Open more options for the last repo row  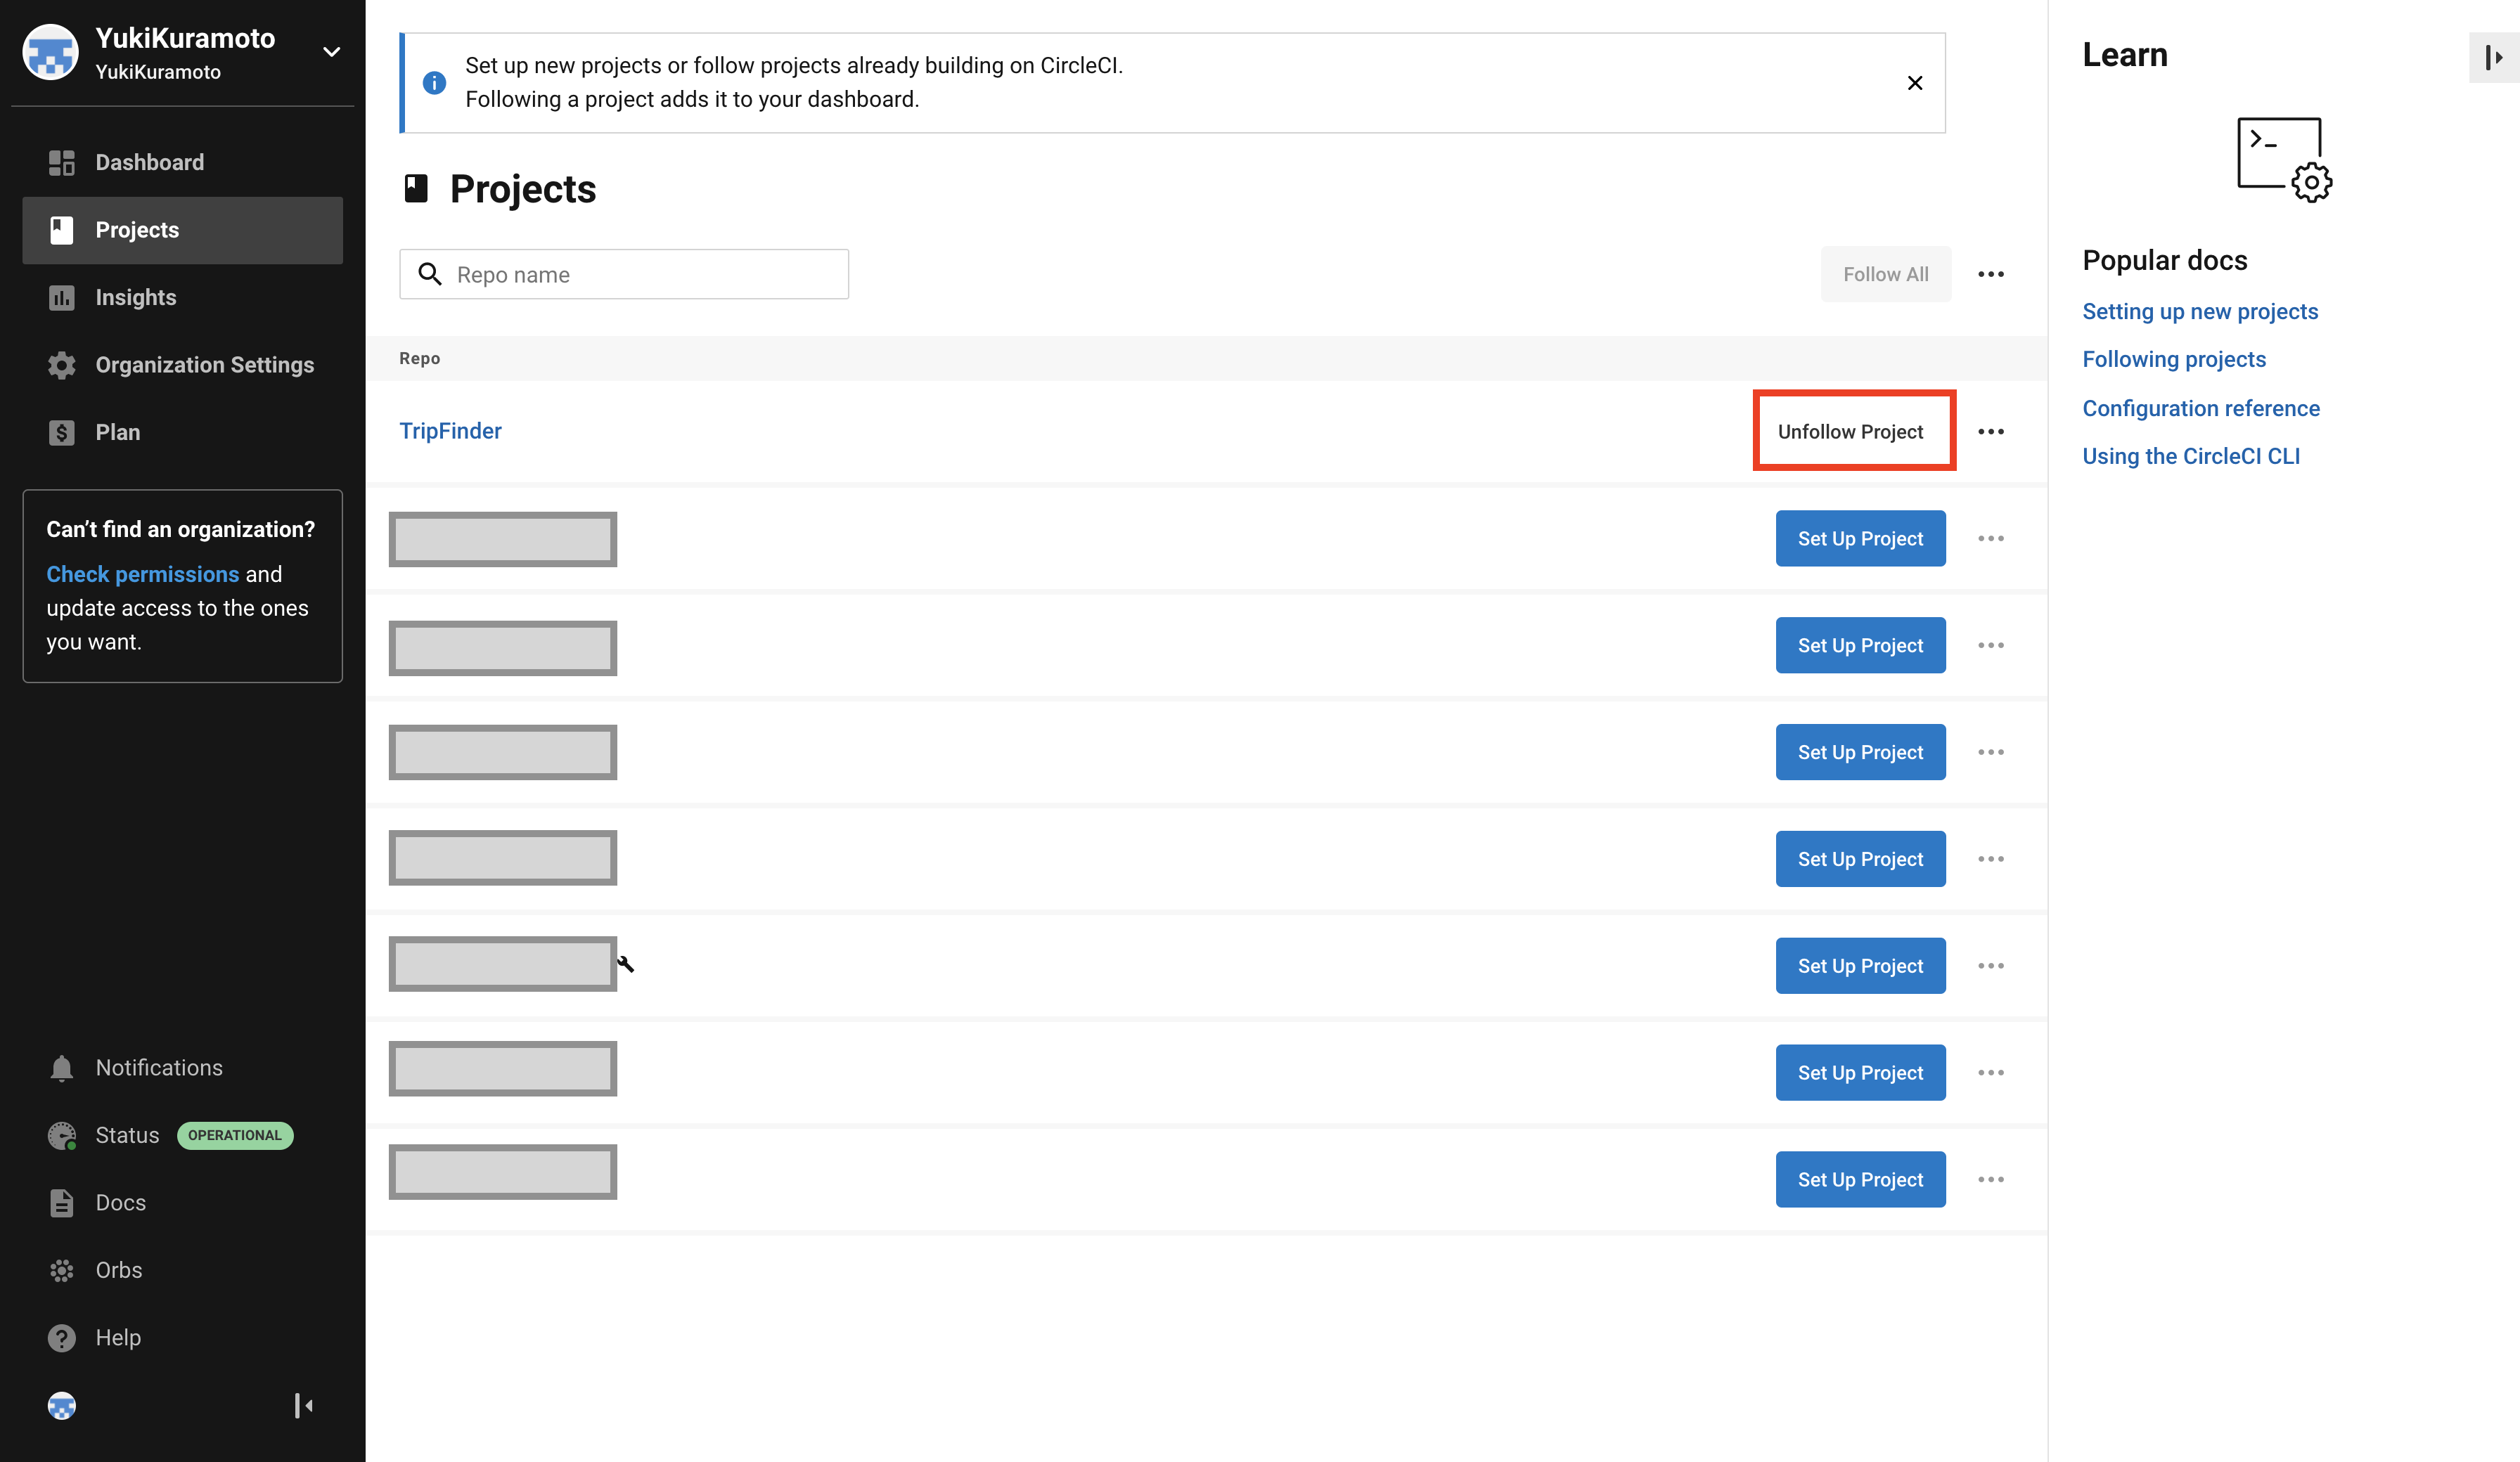point(1990,1179)
